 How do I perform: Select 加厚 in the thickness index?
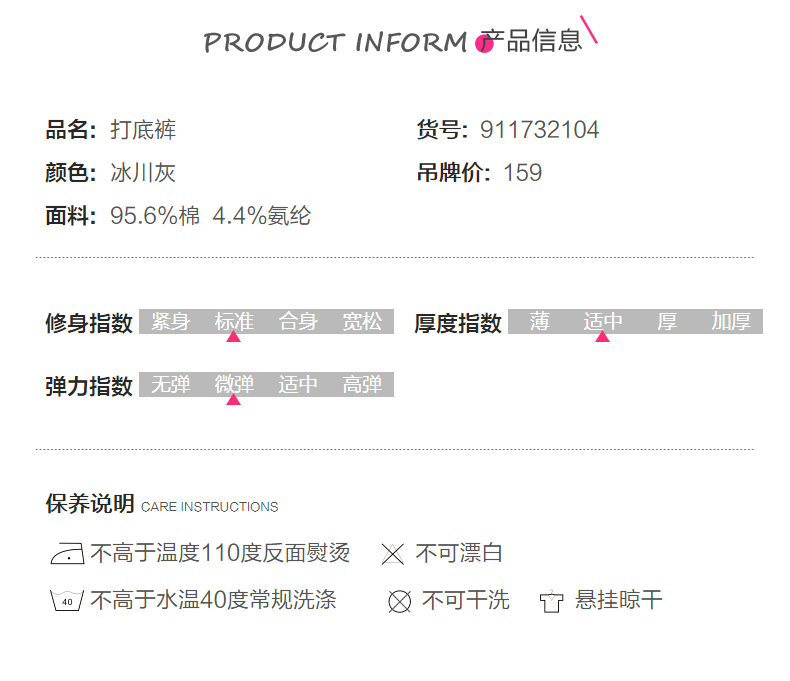731,322
